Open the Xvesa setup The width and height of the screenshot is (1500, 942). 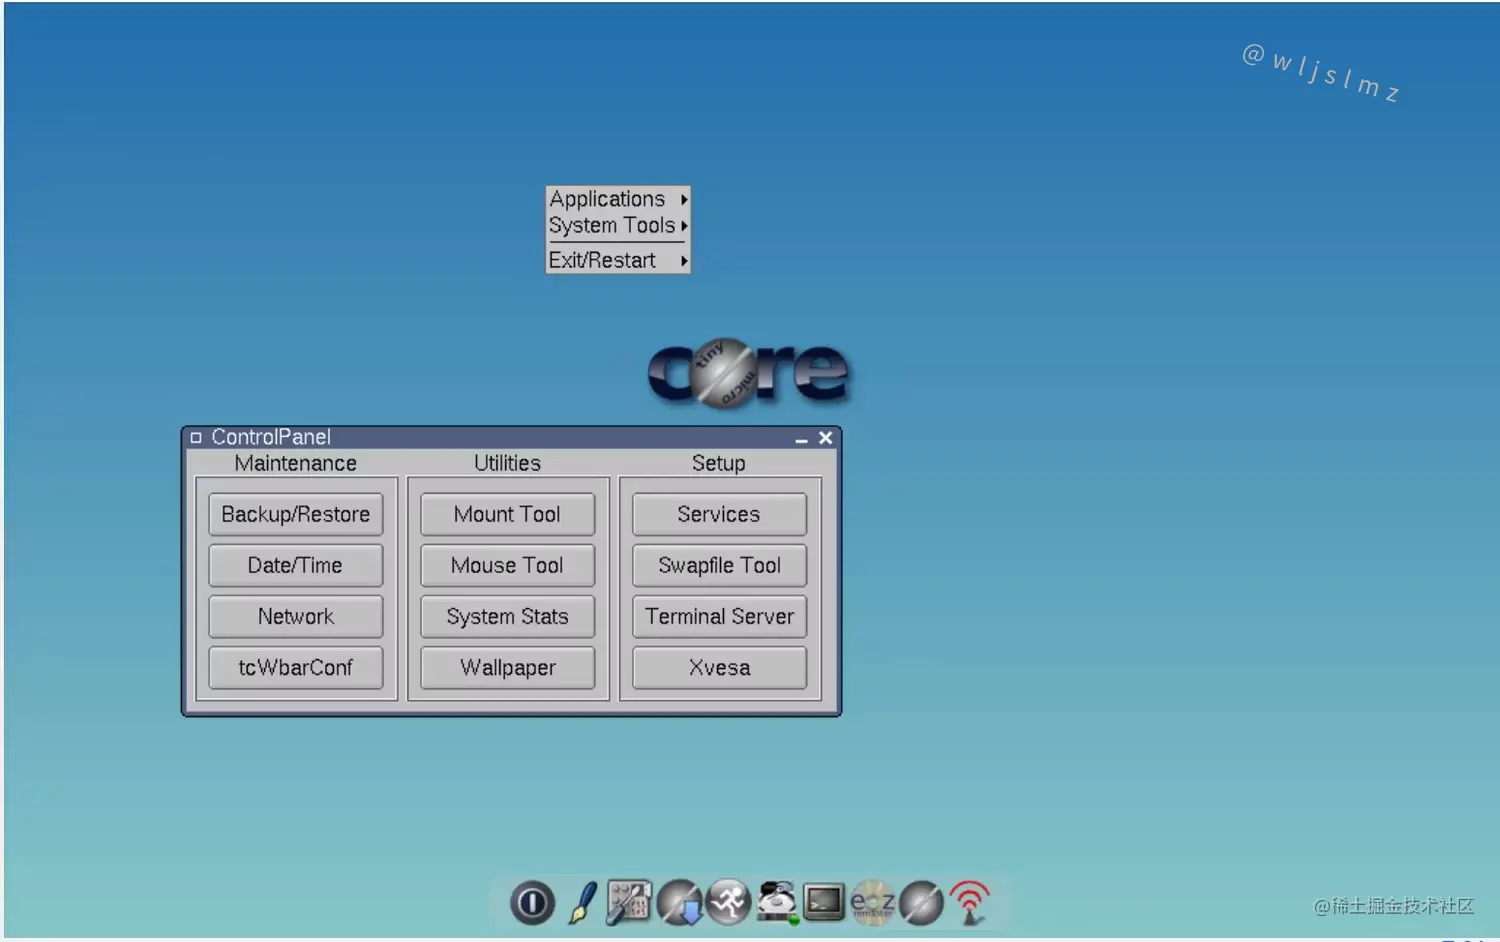(x=719, y=667)
